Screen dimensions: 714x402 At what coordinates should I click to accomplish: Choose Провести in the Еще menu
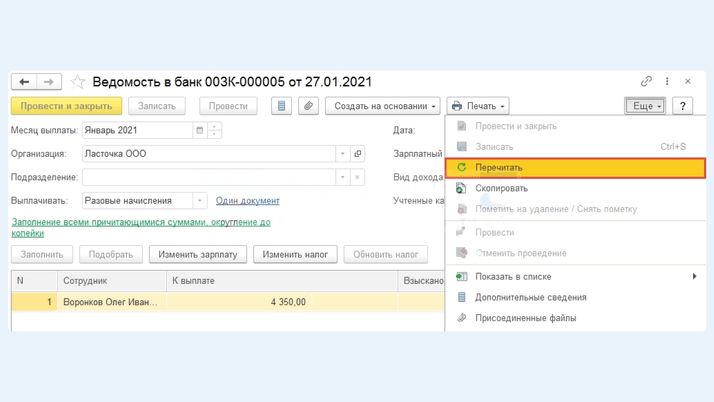point(576,232)
